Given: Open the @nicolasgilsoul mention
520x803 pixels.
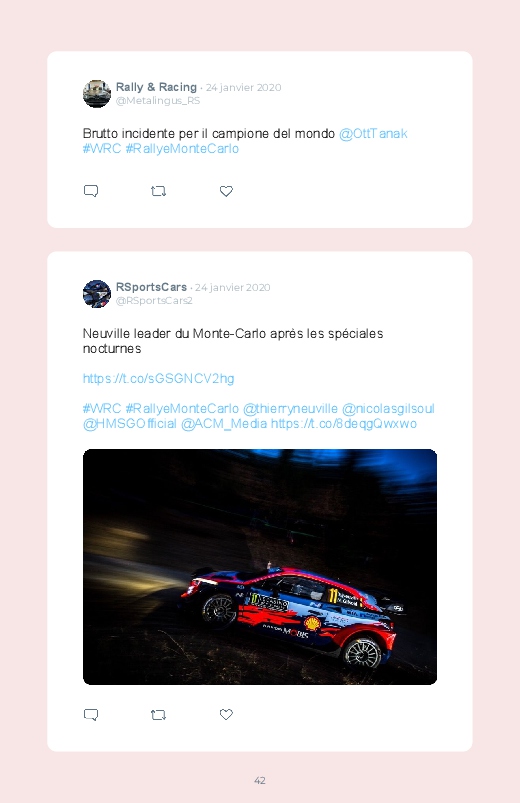Looking at the screenshot, I should (388, 409).
